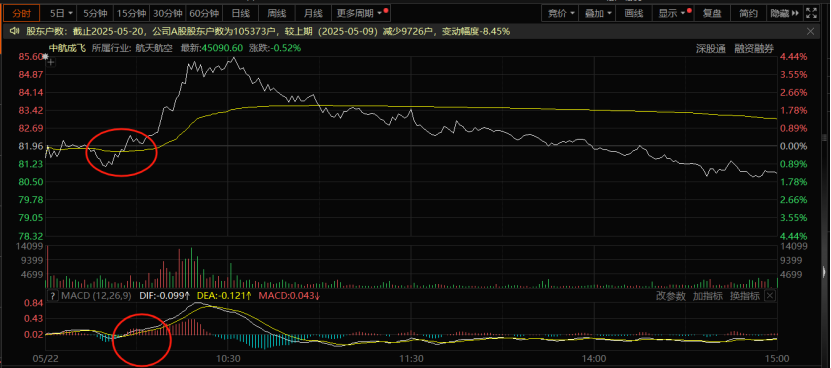Toggle 复盘 replay mode

pos(711,13)
